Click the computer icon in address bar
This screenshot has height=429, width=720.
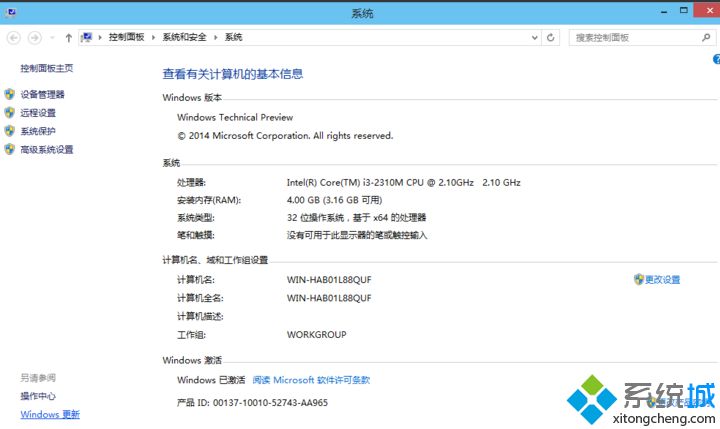click(86, 37)
